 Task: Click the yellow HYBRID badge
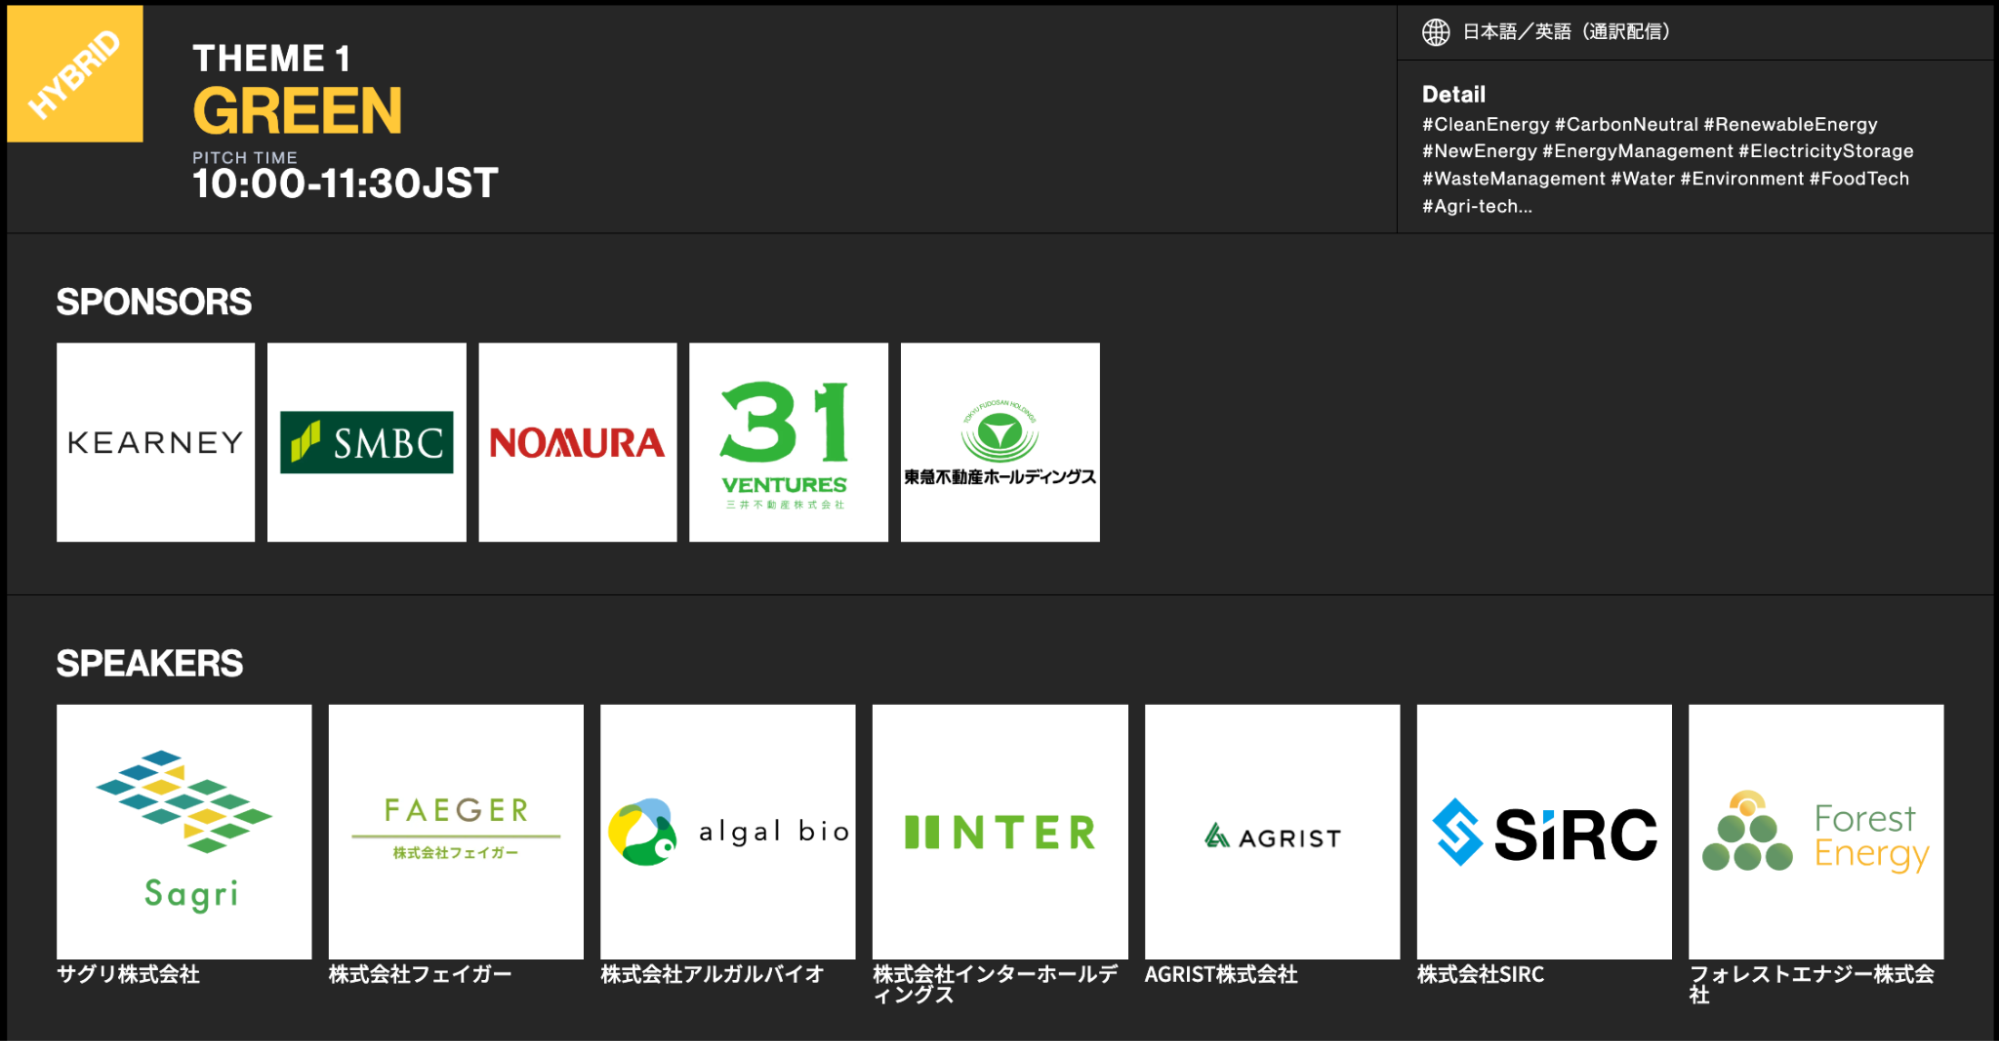click(75, 74)
